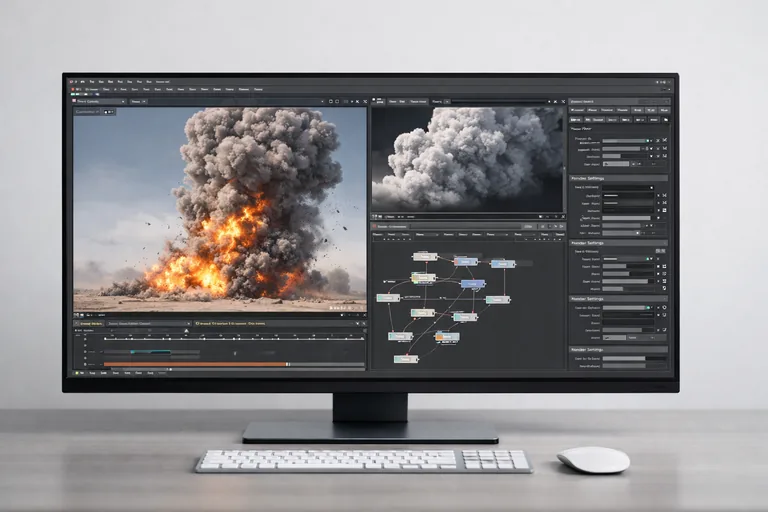The width and height of the screenshot is (768, 512).
Task: Select the blue node in node graph center
Action: point(472,284)
